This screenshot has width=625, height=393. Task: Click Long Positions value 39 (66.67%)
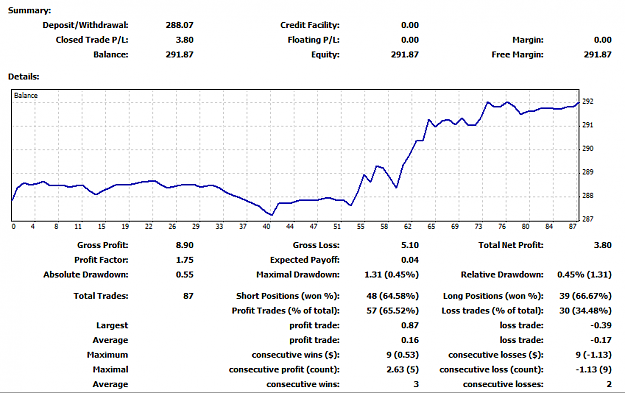point(586,296)
